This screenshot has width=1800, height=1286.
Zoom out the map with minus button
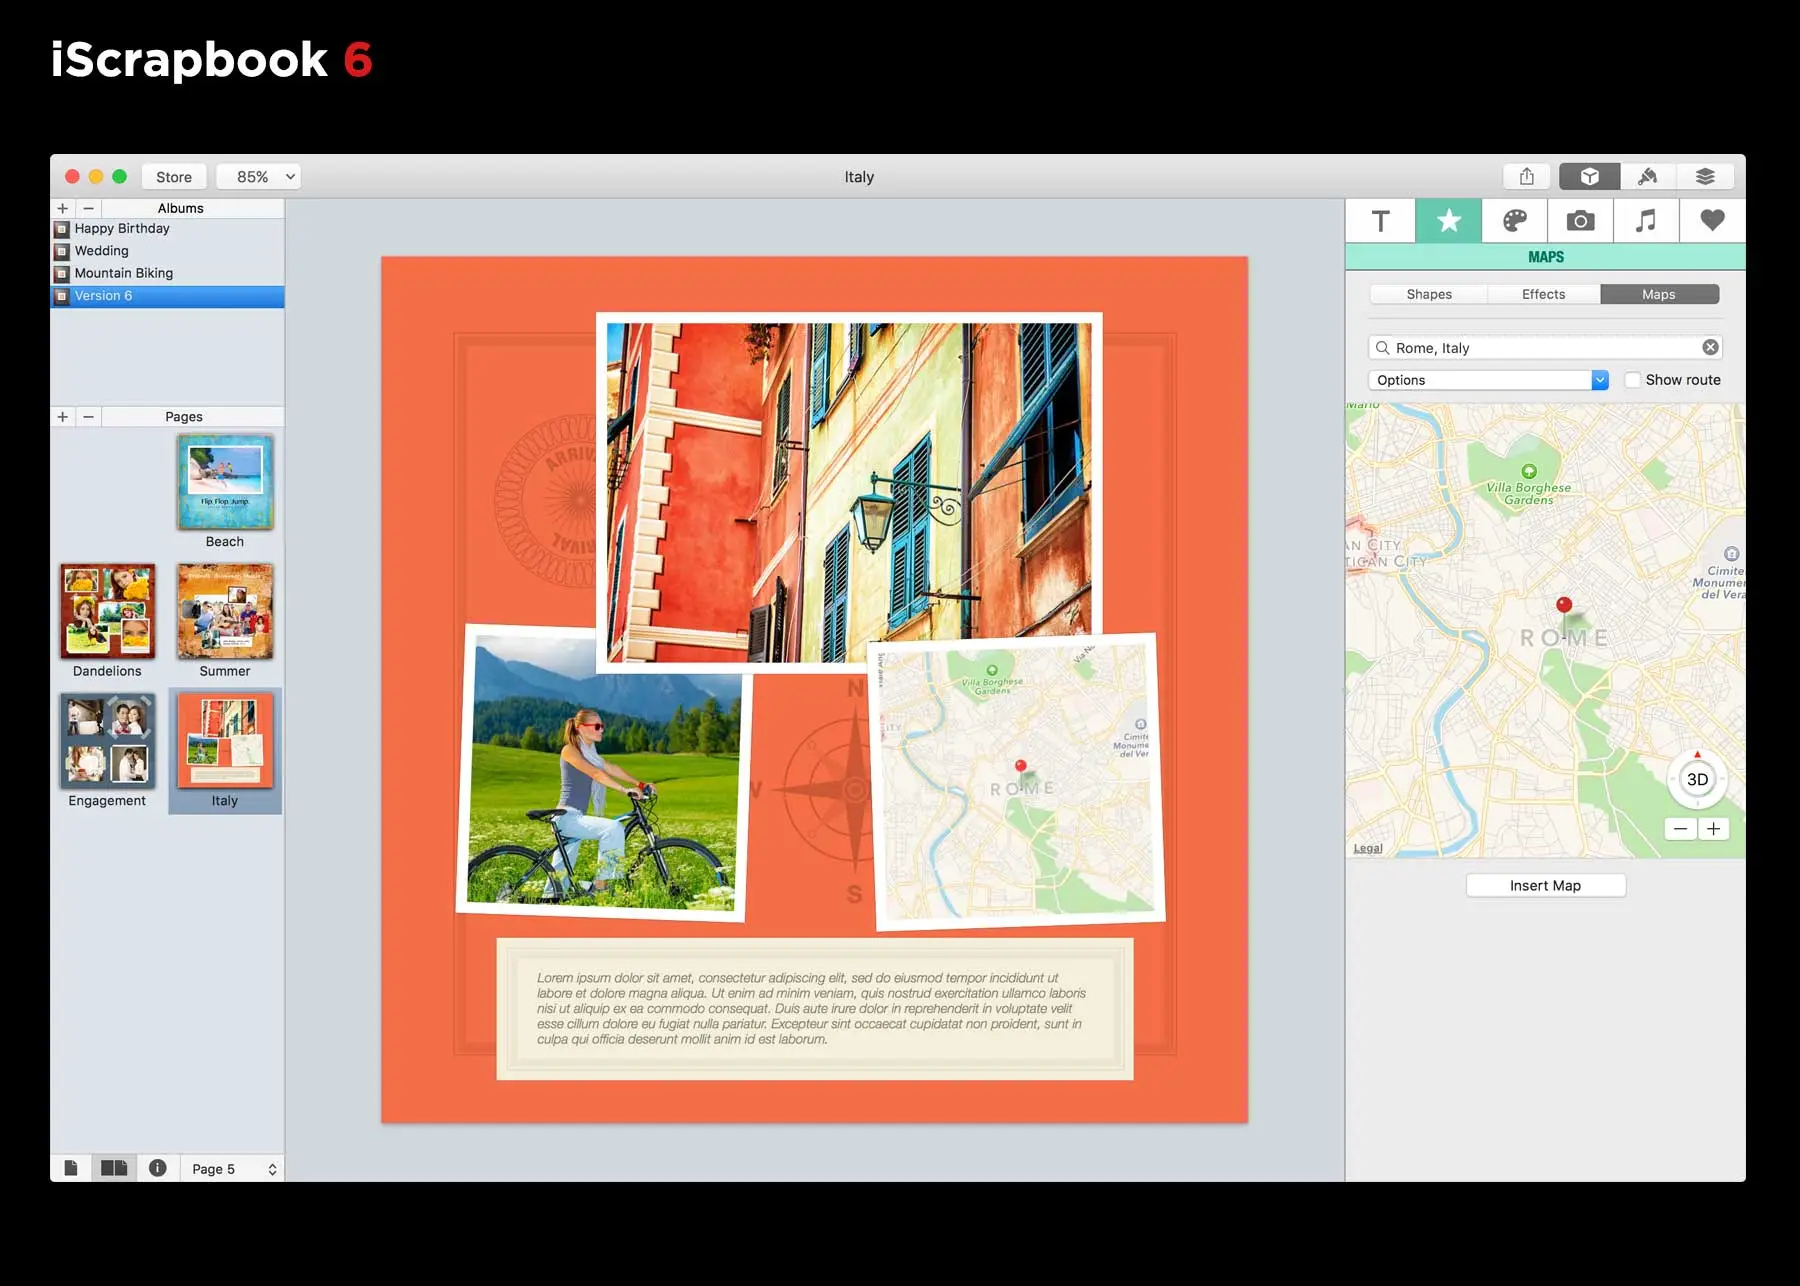pos(1680,829)
